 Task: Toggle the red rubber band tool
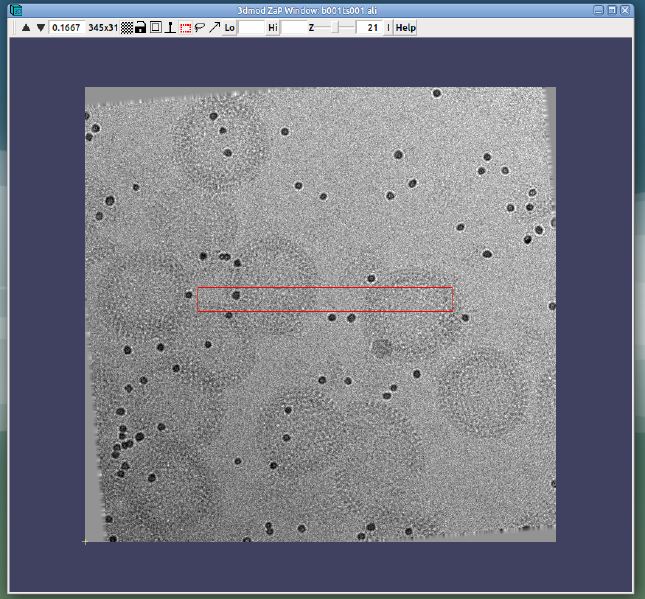click(x=186, y=28)
